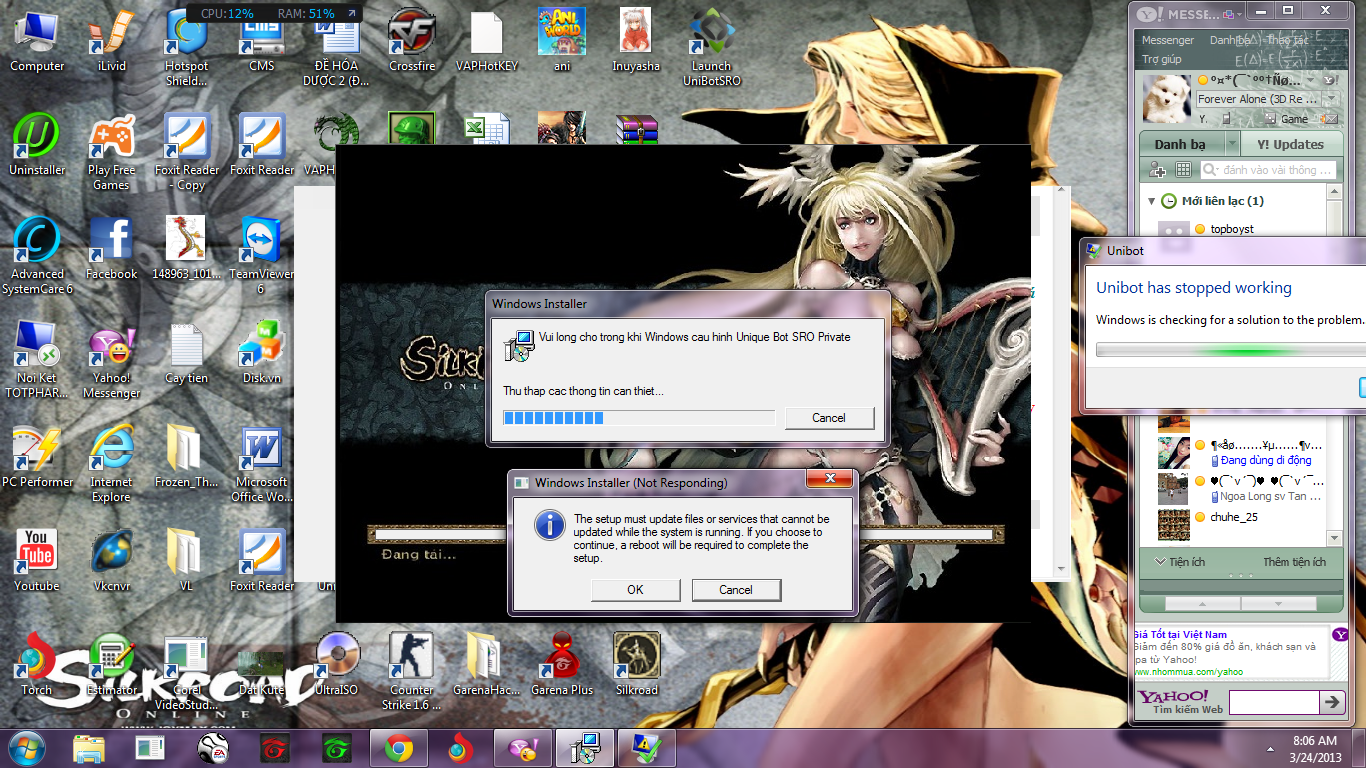The height and width of the screenshot is (768, 1366).
Task: Open the VAPHotKEY file on desktop
Action: pyautogui.click(x=487, y=42)
